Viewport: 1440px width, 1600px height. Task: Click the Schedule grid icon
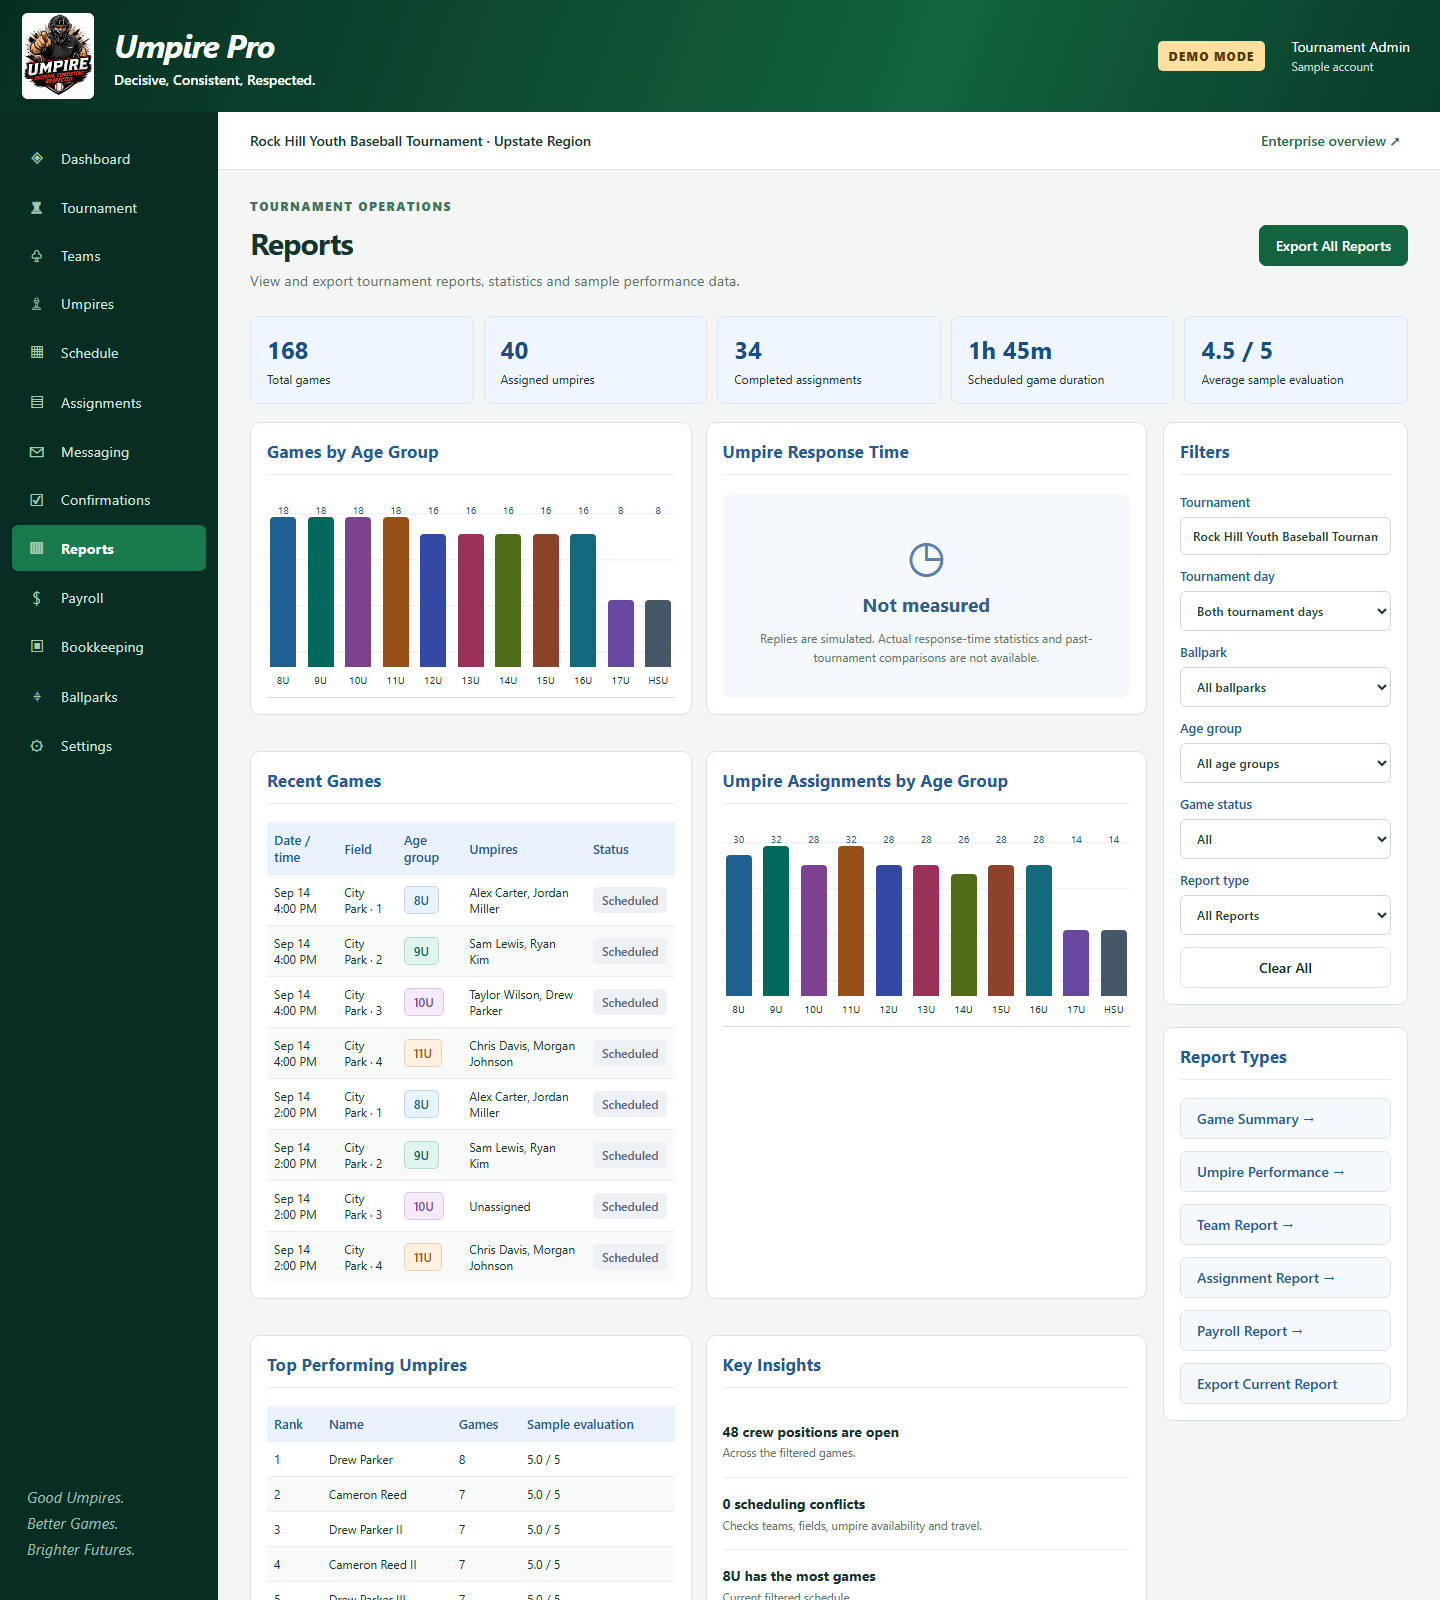pyautogui.click(x=37, y=352)
